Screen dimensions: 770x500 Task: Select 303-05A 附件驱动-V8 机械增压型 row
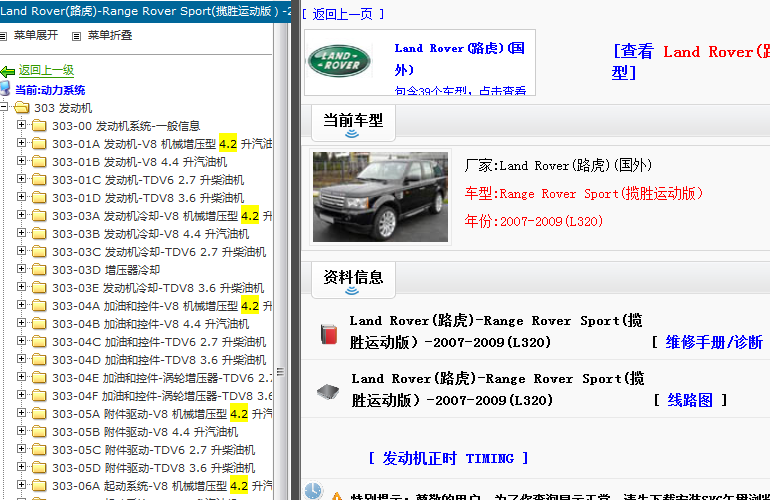[162, 414]
